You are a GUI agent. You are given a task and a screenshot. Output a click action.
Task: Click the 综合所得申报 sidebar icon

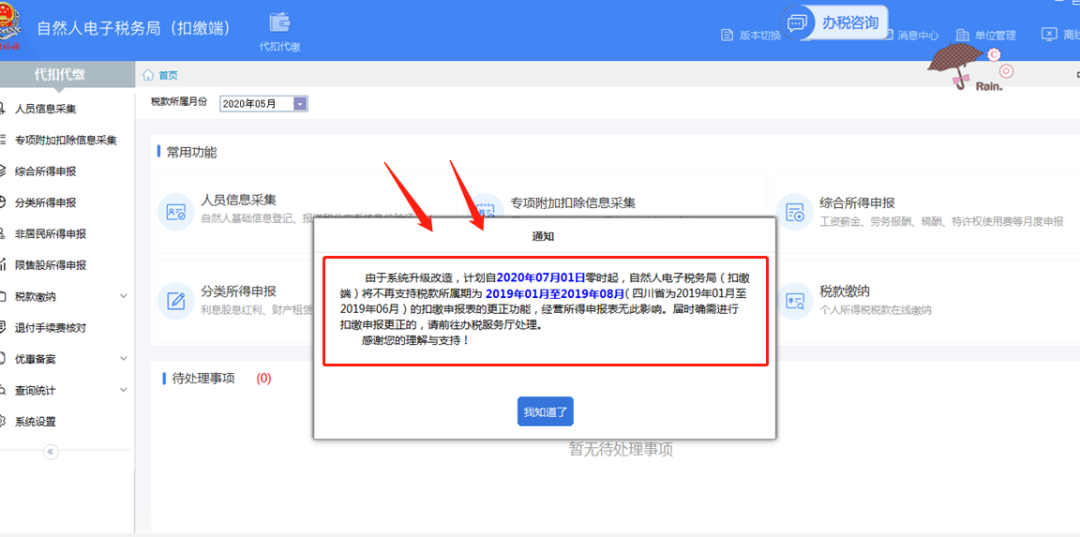[3, 171]
